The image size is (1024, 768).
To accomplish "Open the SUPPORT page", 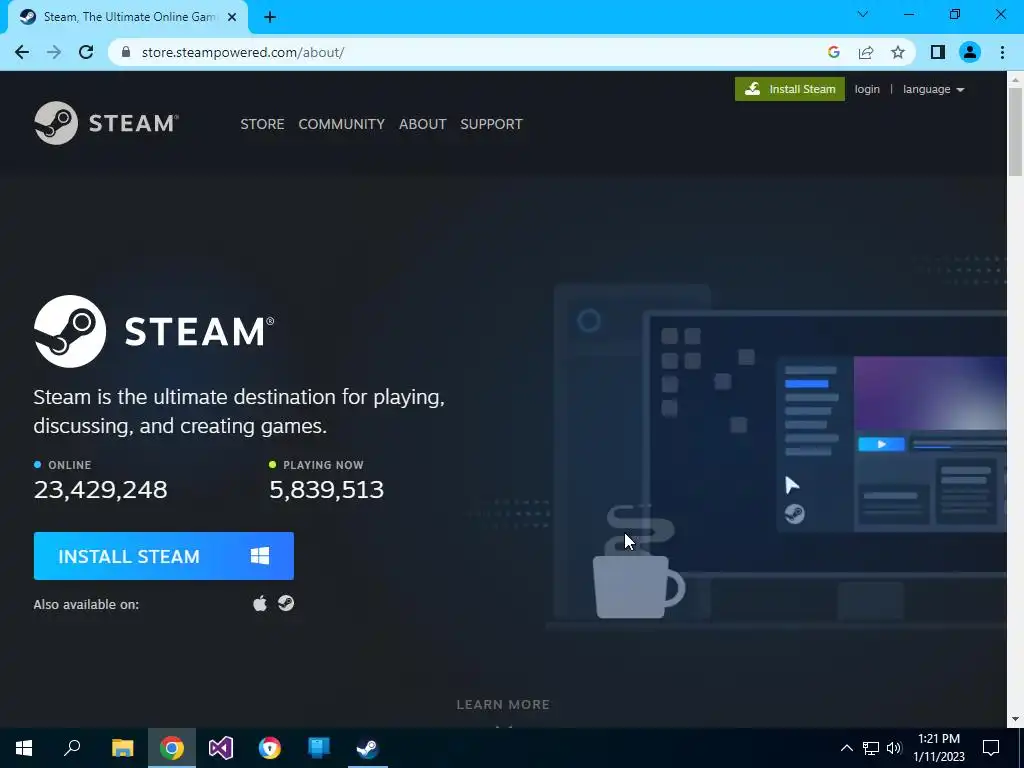I will click(x=491, y=124).
